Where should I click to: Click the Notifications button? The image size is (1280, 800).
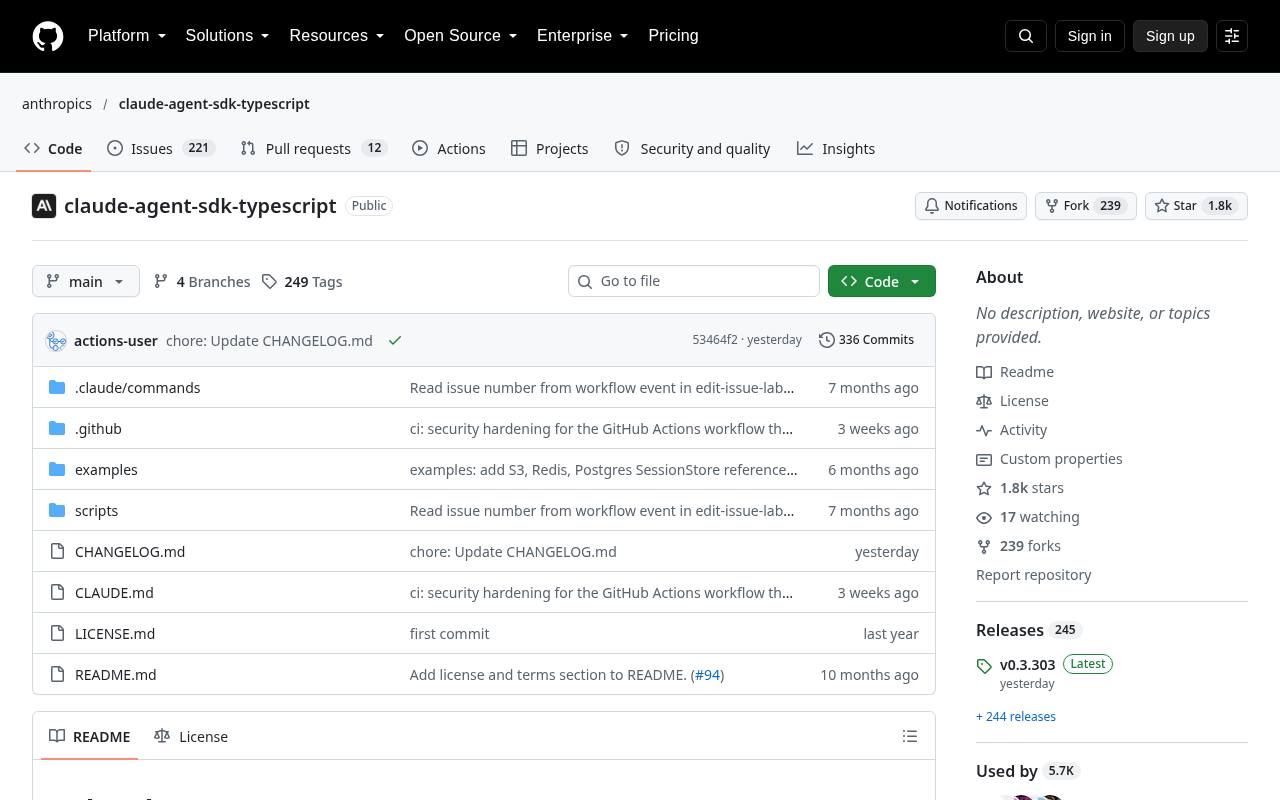(x=971, y=206)
